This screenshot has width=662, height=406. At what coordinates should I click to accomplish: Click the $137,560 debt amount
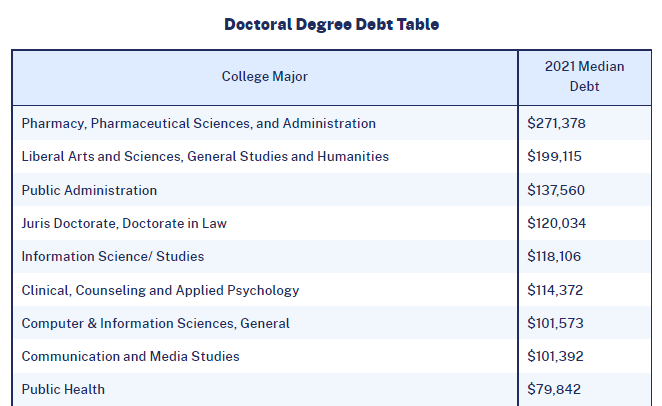pos(556,190)
